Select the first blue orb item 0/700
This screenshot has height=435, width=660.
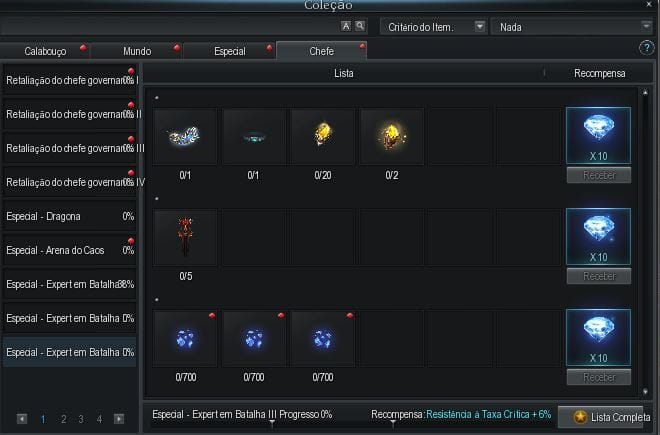point(186,338)
